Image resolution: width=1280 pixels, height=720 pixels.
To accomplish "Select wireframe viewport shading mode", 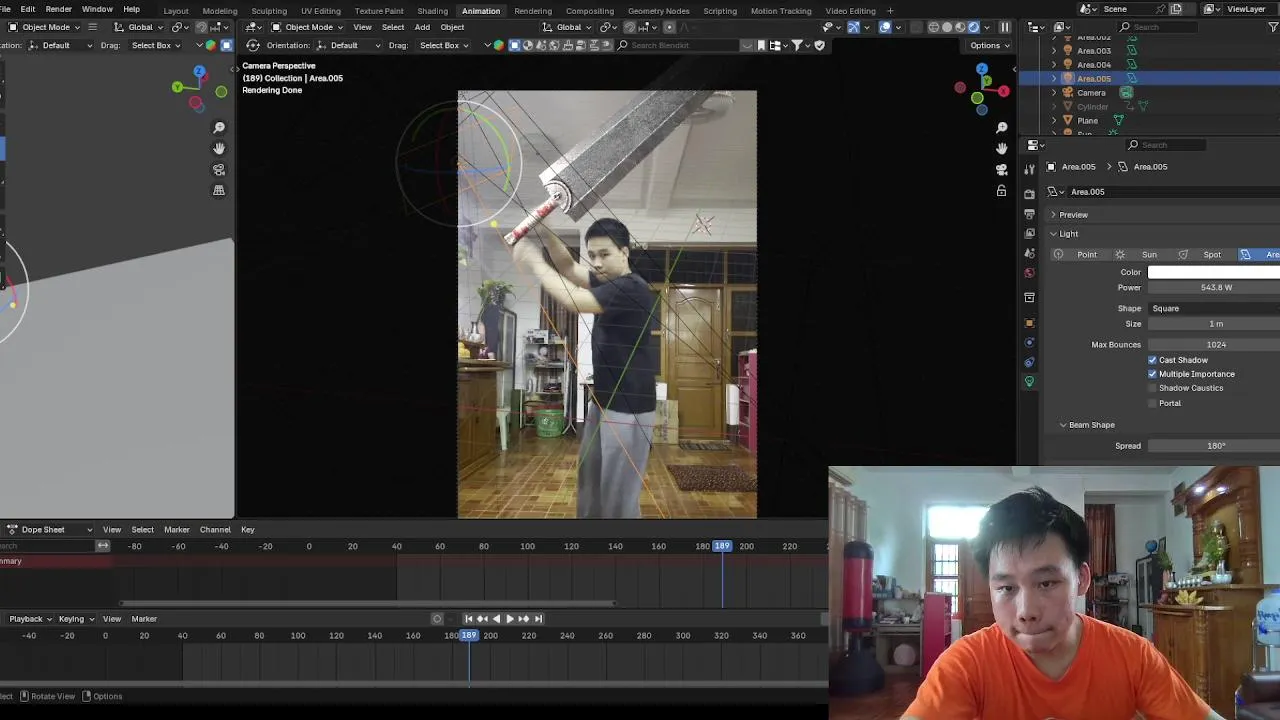I will click(x=934, y=27).
